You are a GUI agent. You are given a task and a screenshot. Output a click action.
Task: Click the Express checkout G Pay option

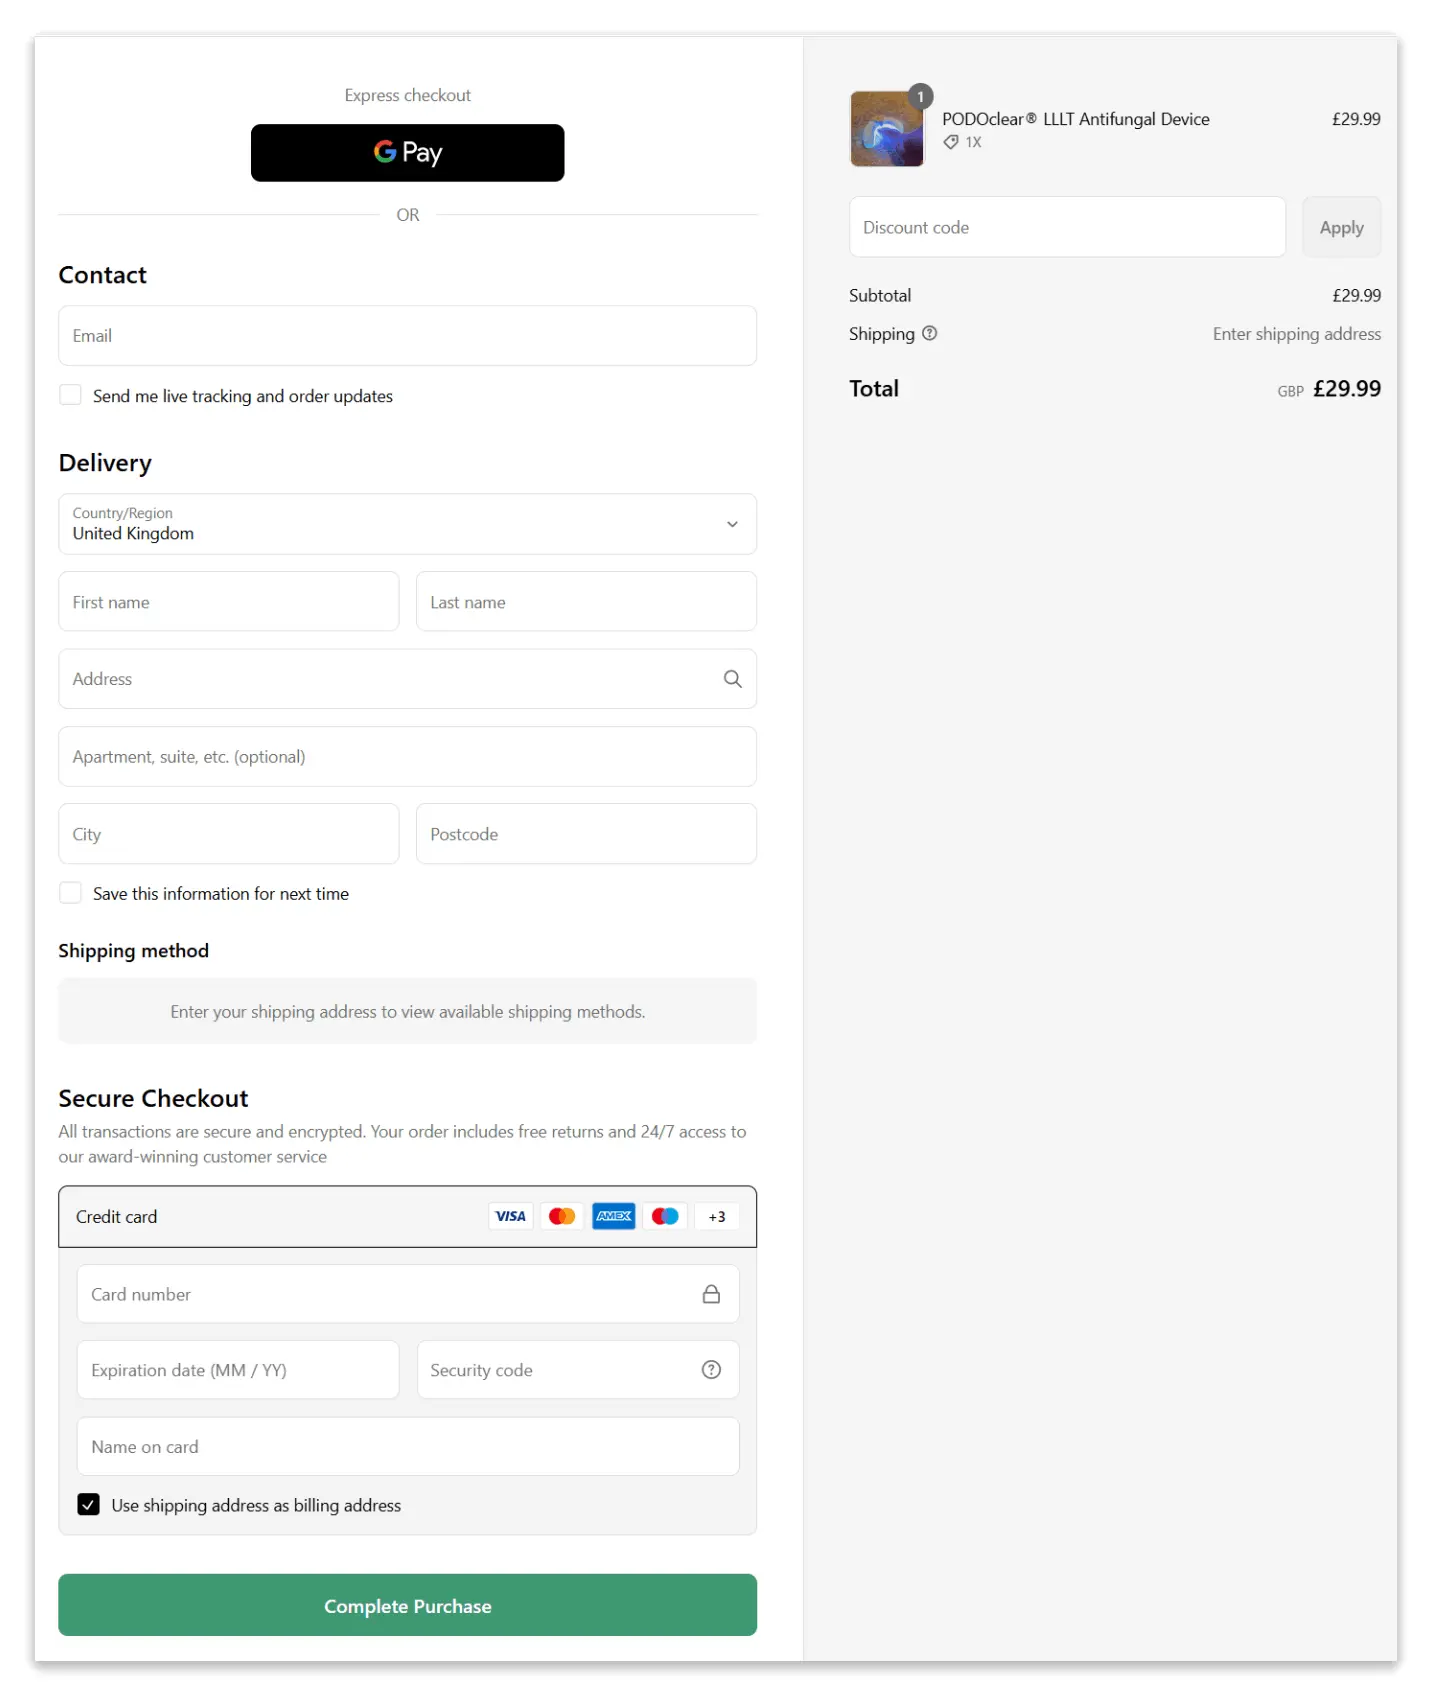(407, 153)
